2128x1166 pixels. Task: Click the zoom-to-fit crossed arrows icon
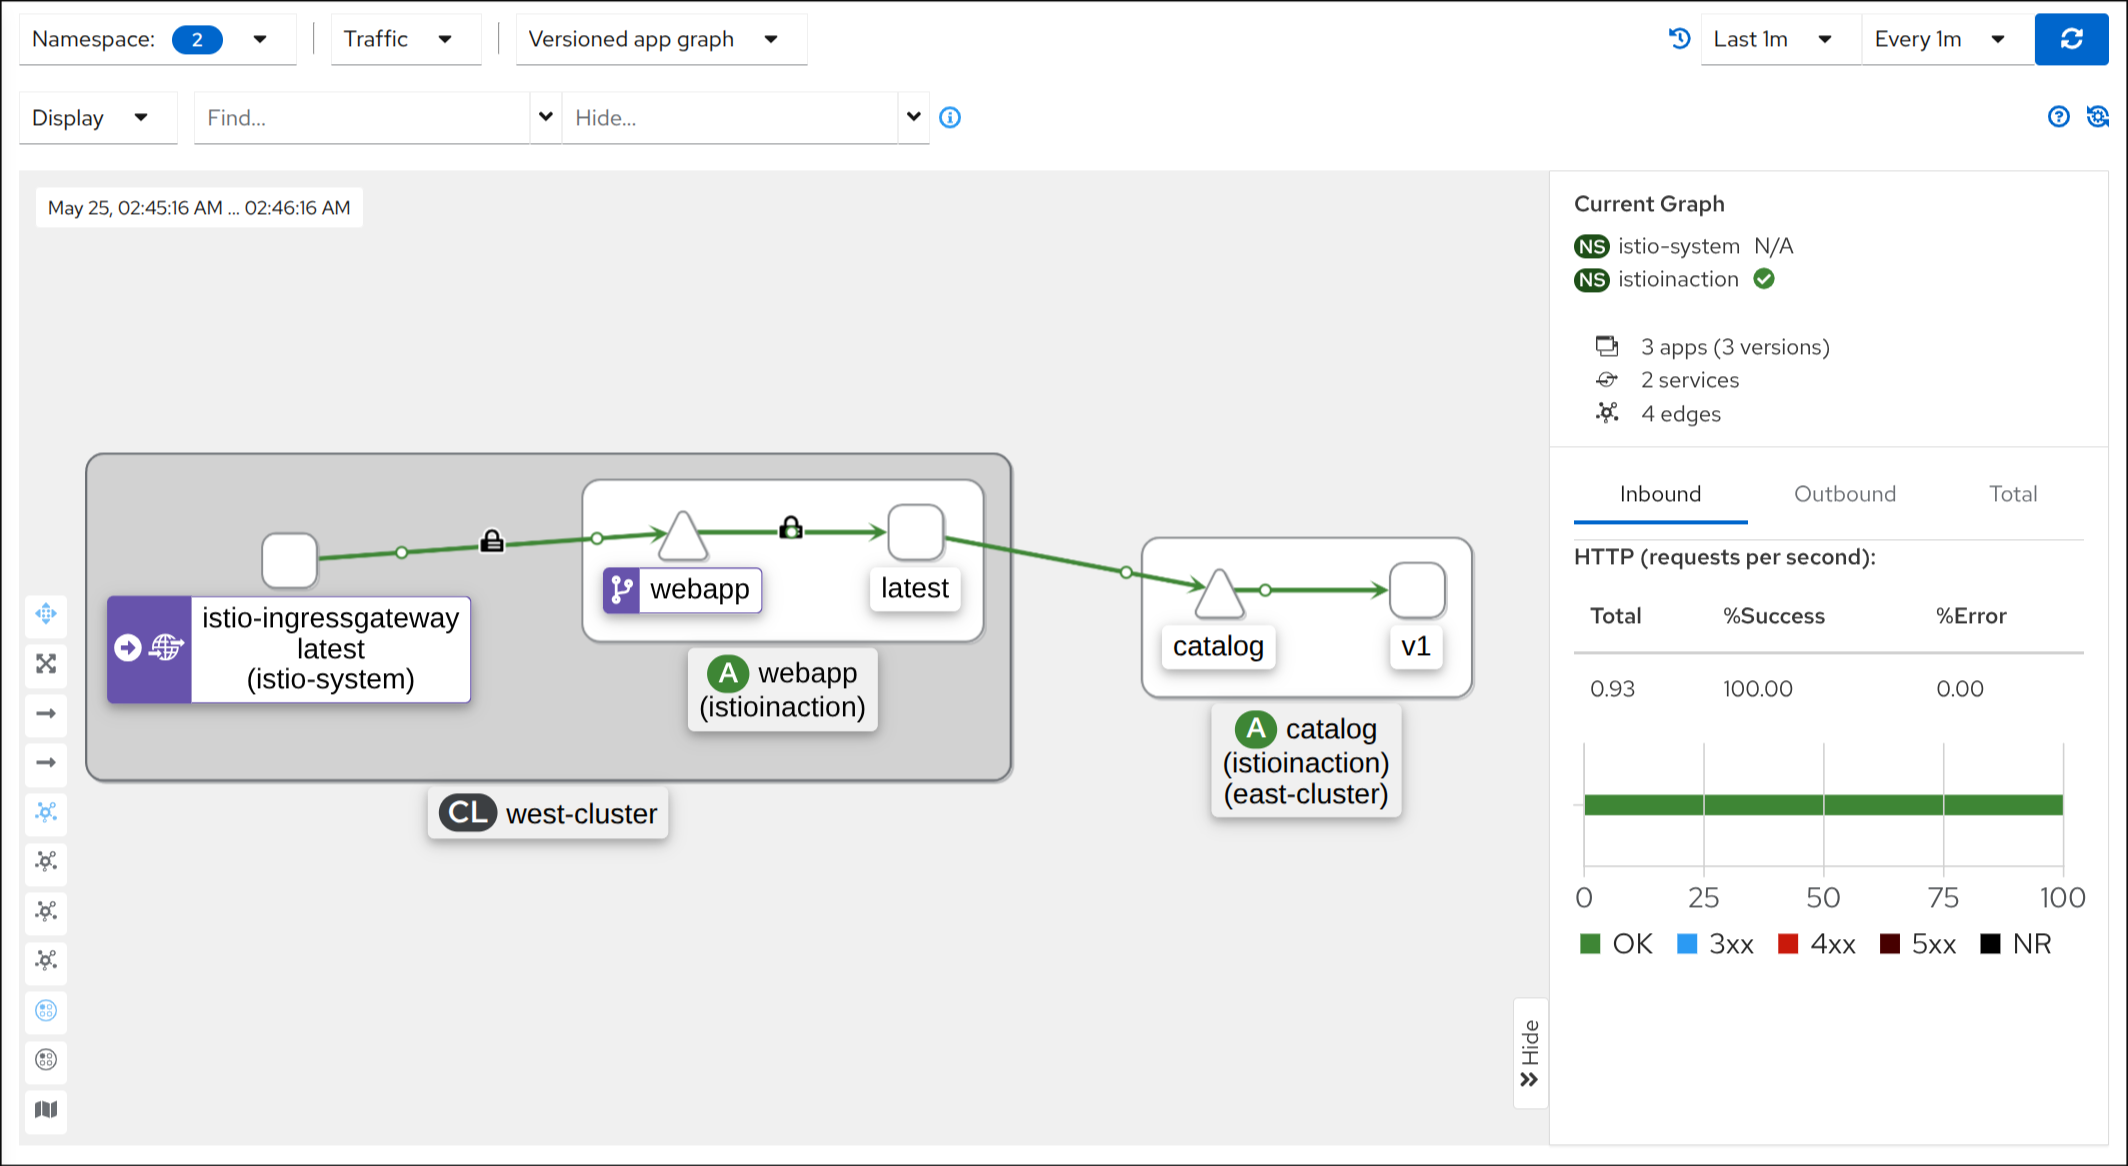tap(46, 663)
